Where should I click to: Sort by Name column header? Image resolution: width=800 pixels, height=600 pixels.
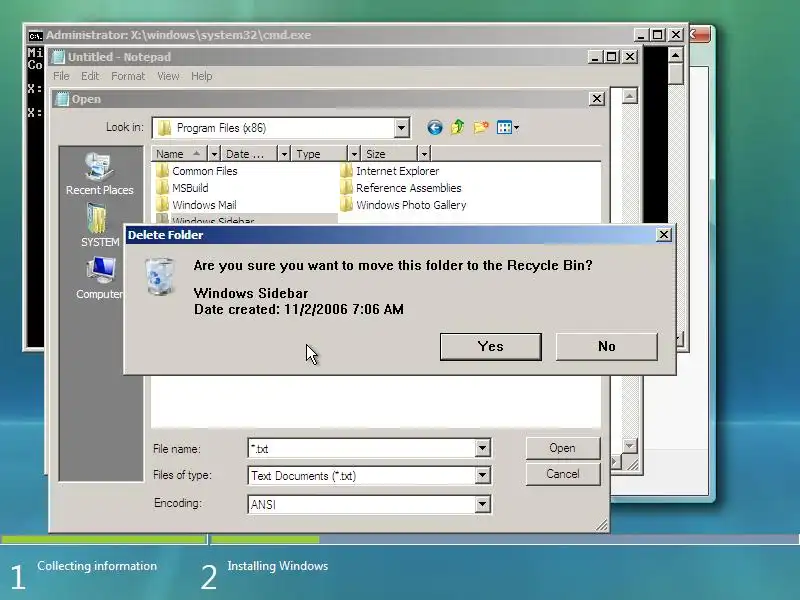pyautogui.click(x=179, y=154)
